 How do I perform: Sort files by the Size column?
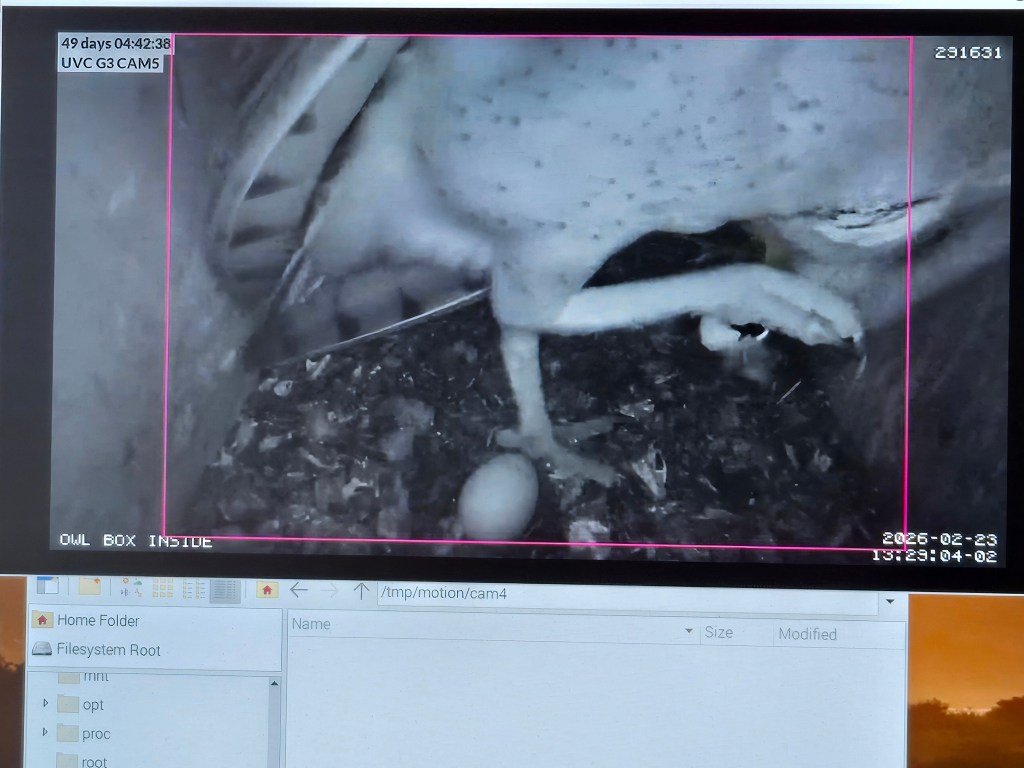coord(718,632)
